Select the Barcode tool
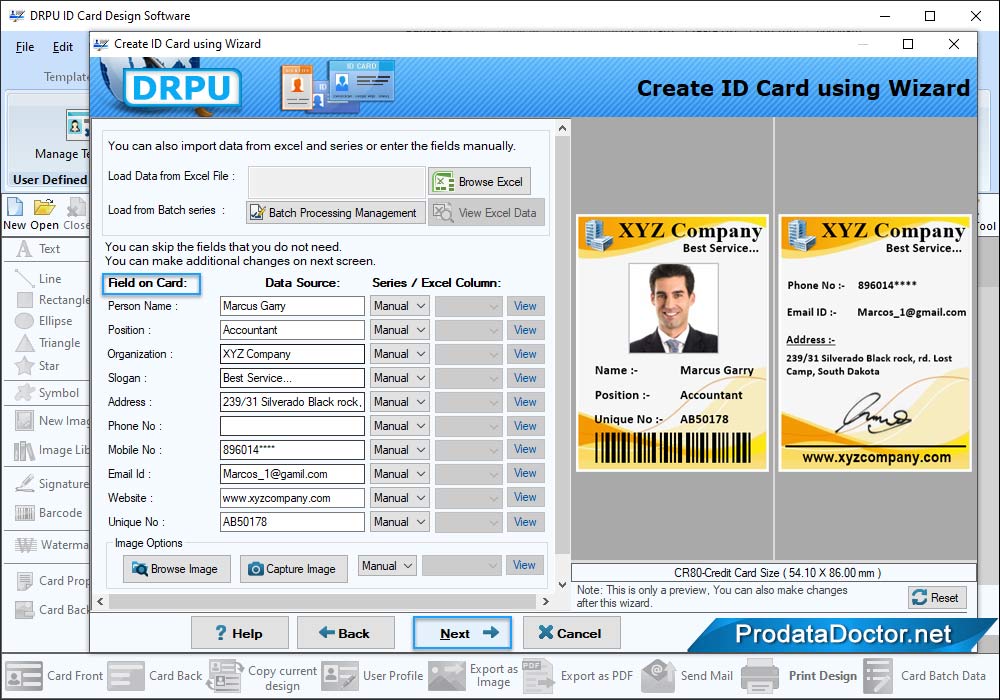The image size is (1000, 700). click(48, 513)
